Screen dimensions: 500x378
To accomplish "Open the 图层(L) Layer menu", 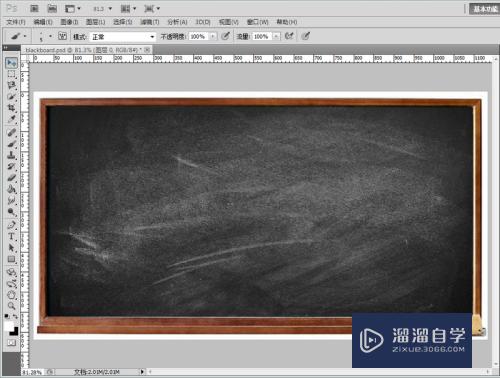I will [96, 22].
